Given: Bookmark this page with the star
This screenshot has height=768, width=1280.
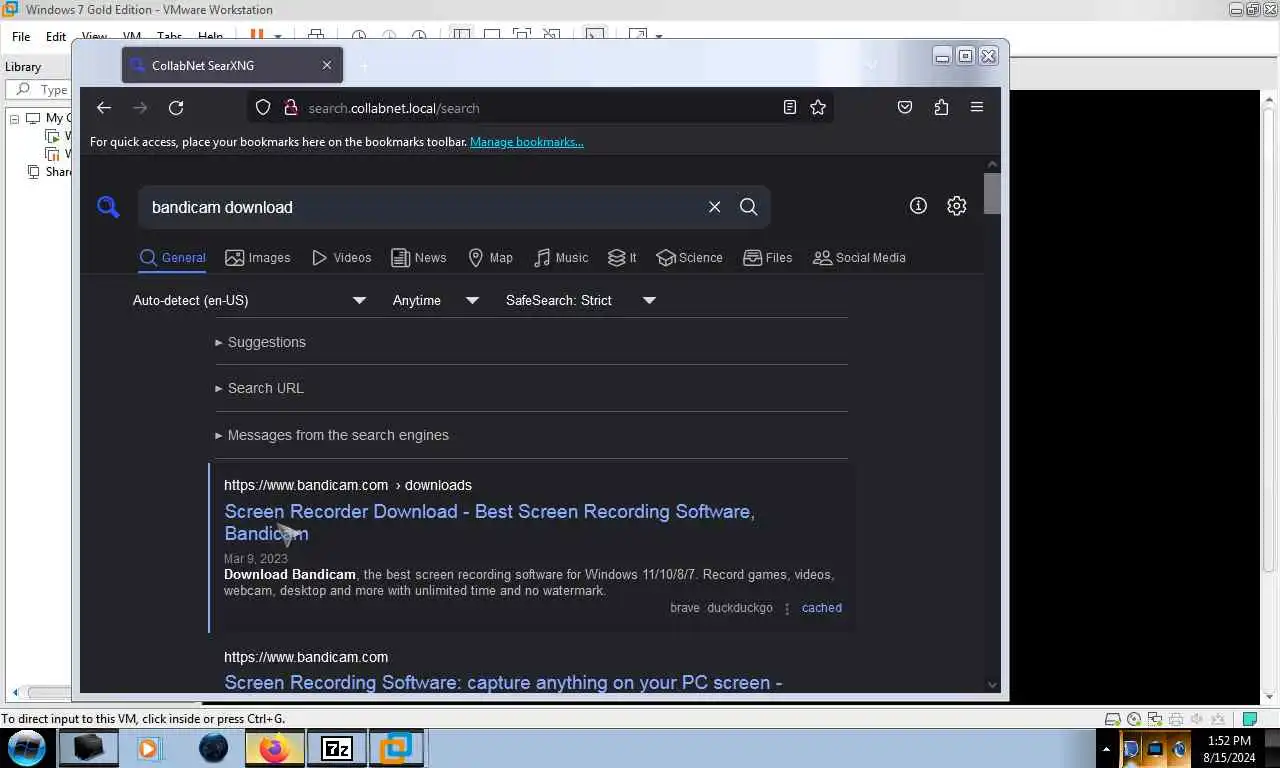Looking at the screenshot, I should (x=818, y=107).
